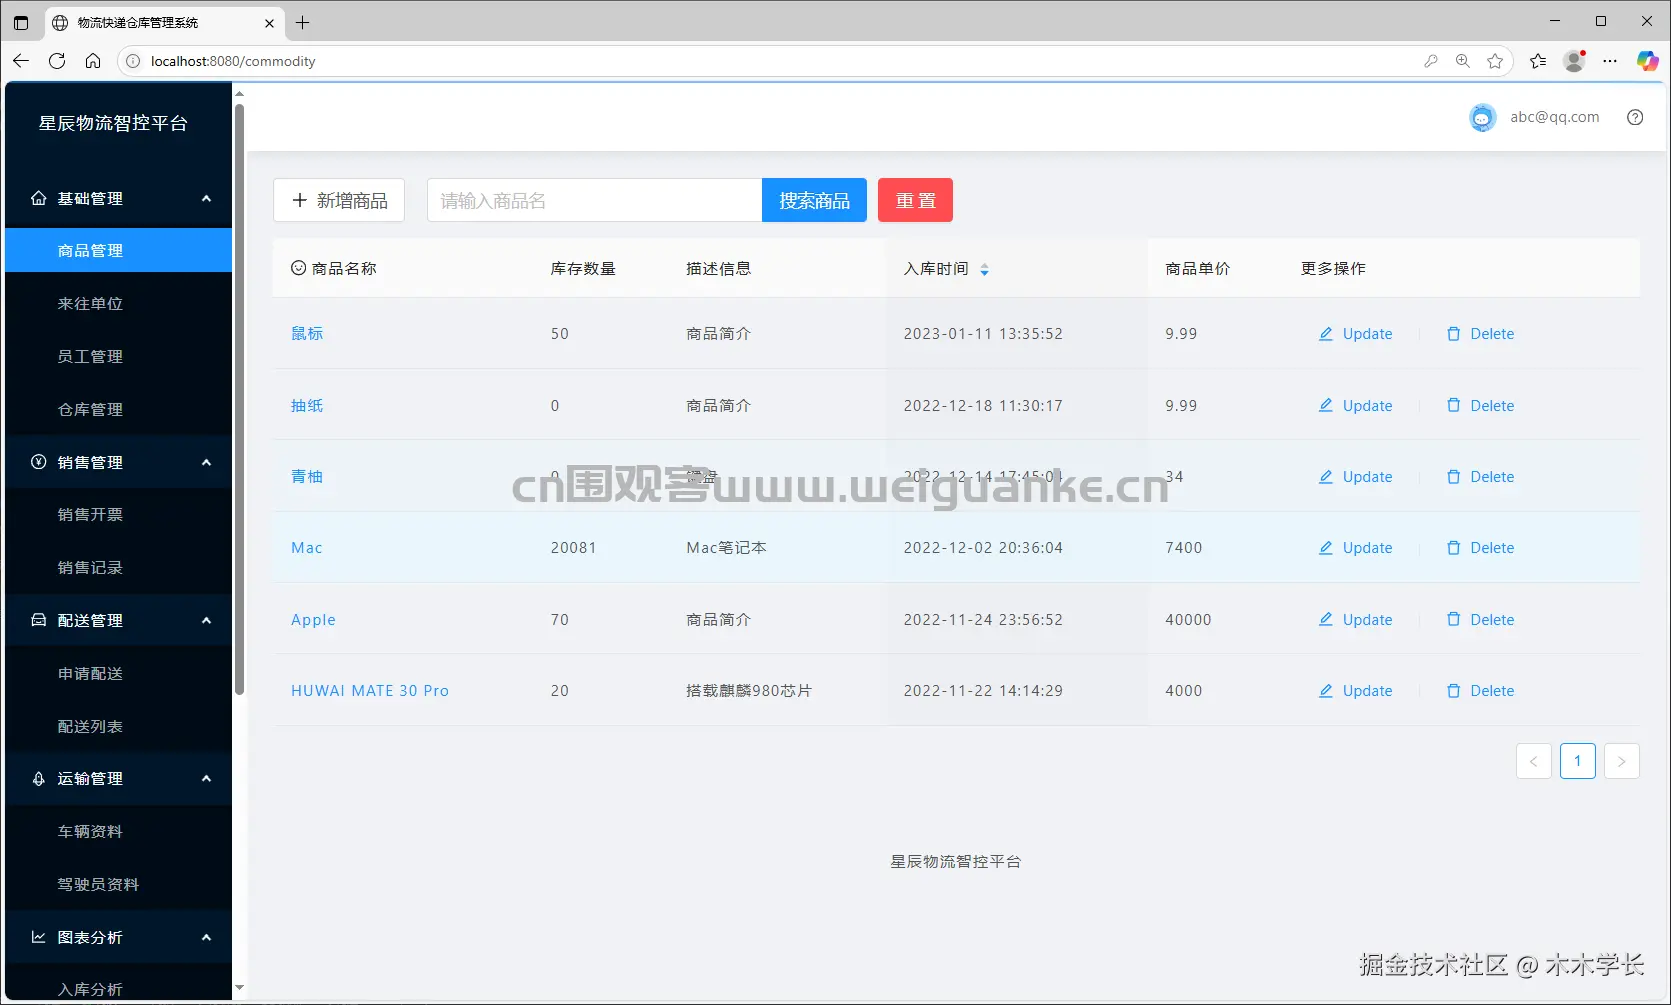Click the trash icon in the Apple row
1671x1005 pixels.
(x=1454, y=620)
